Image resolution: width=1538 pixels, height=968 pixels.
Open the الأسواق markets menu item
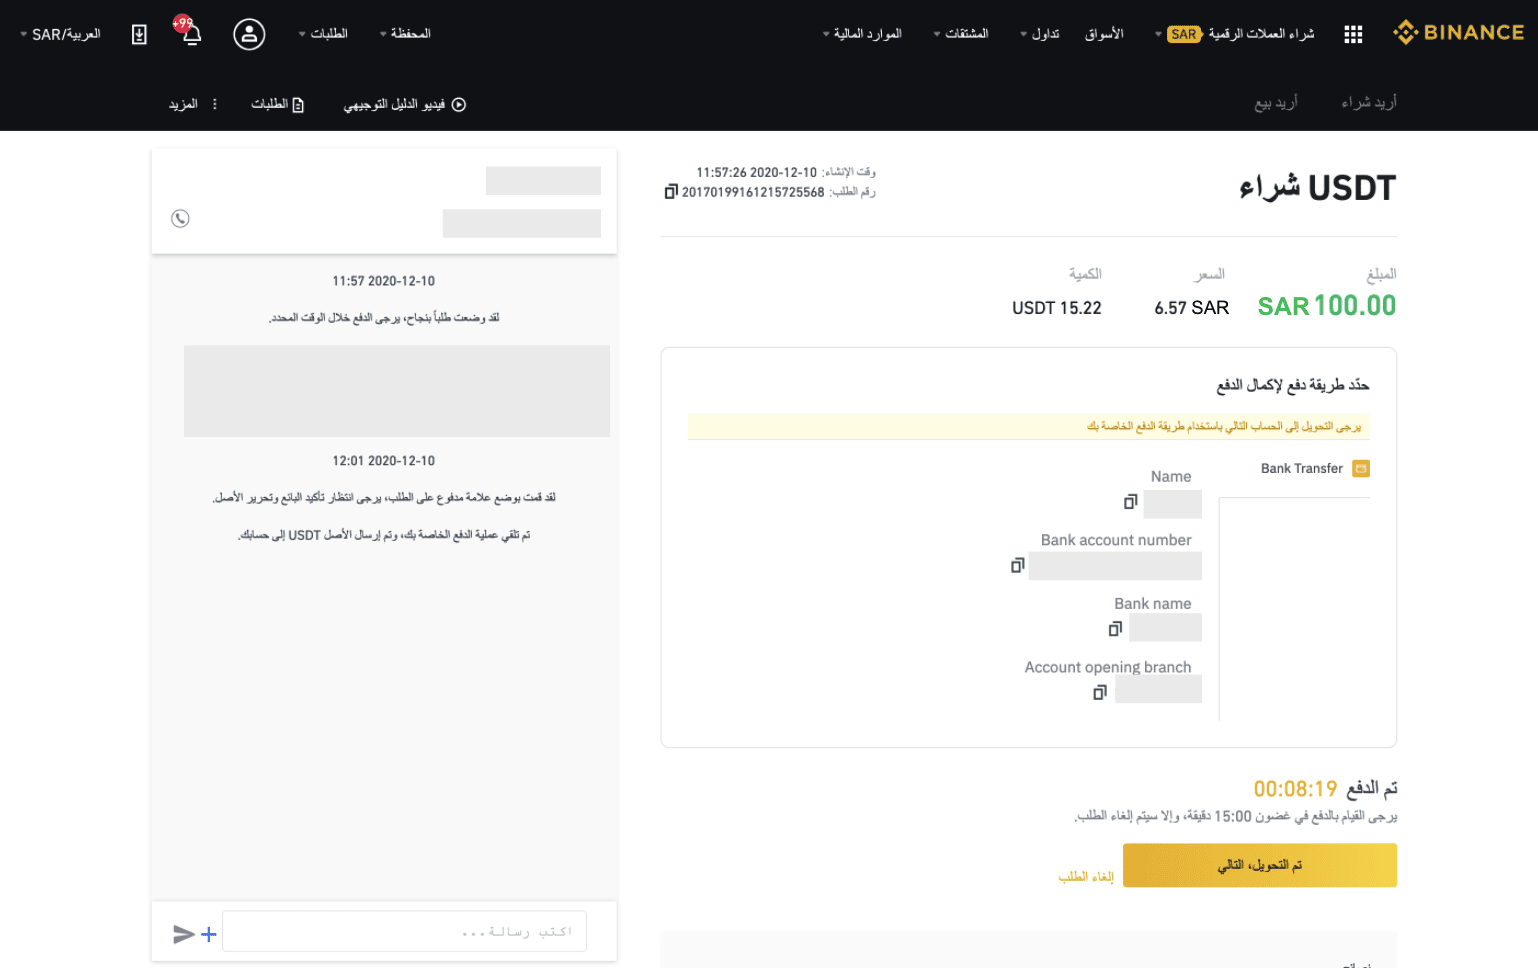[x=1104, y=34]
